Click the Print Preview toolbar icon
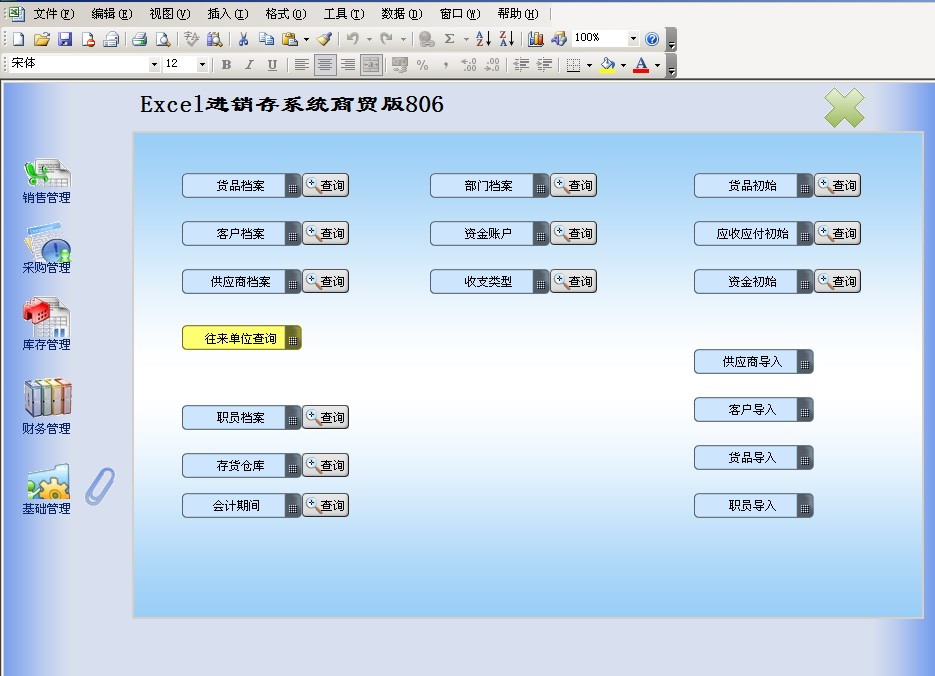The width and height of the screenshot is (935, 676). point(163,39)
